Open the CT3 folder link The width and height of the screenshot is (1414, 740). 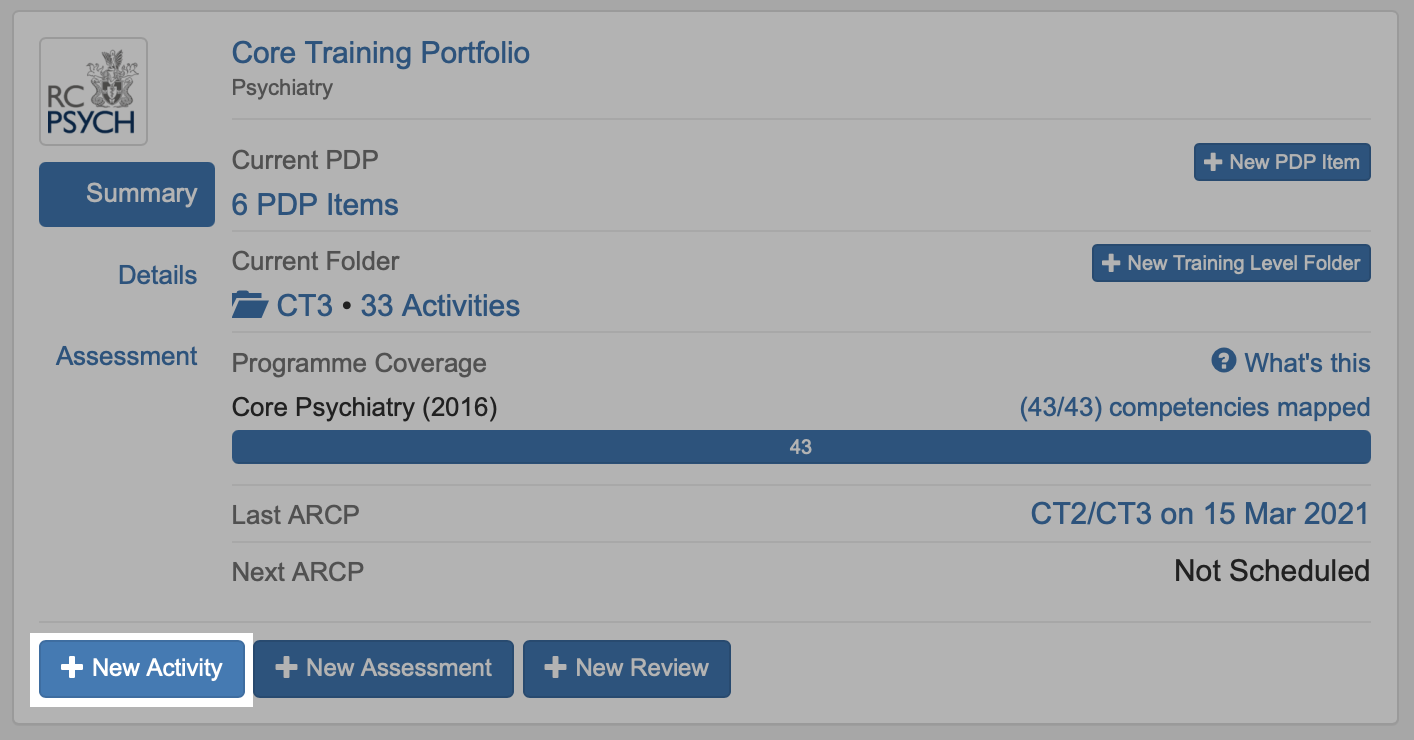tap(304, 305)
